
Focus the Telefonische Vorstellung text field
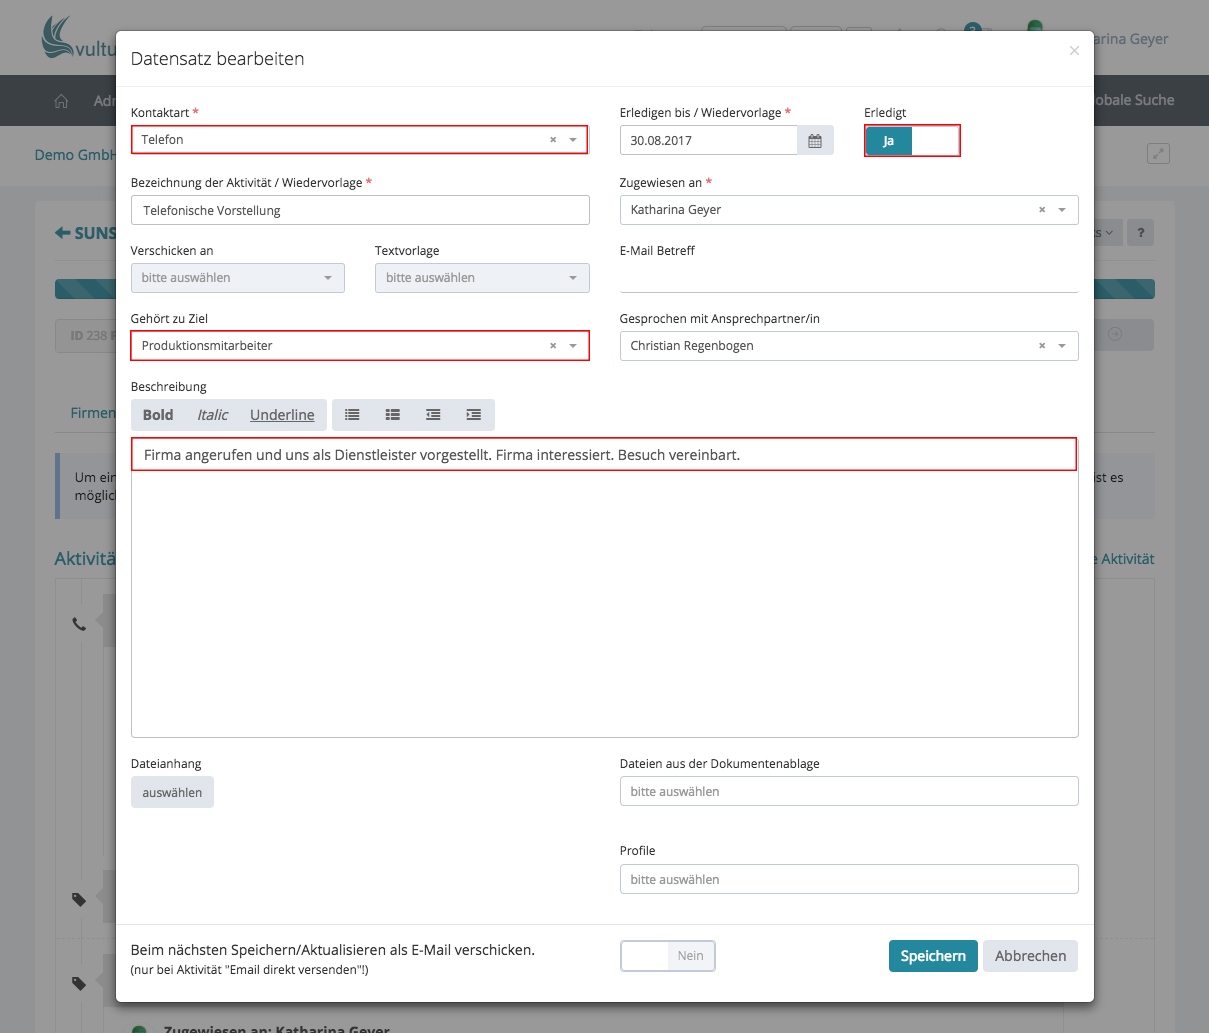360,211
